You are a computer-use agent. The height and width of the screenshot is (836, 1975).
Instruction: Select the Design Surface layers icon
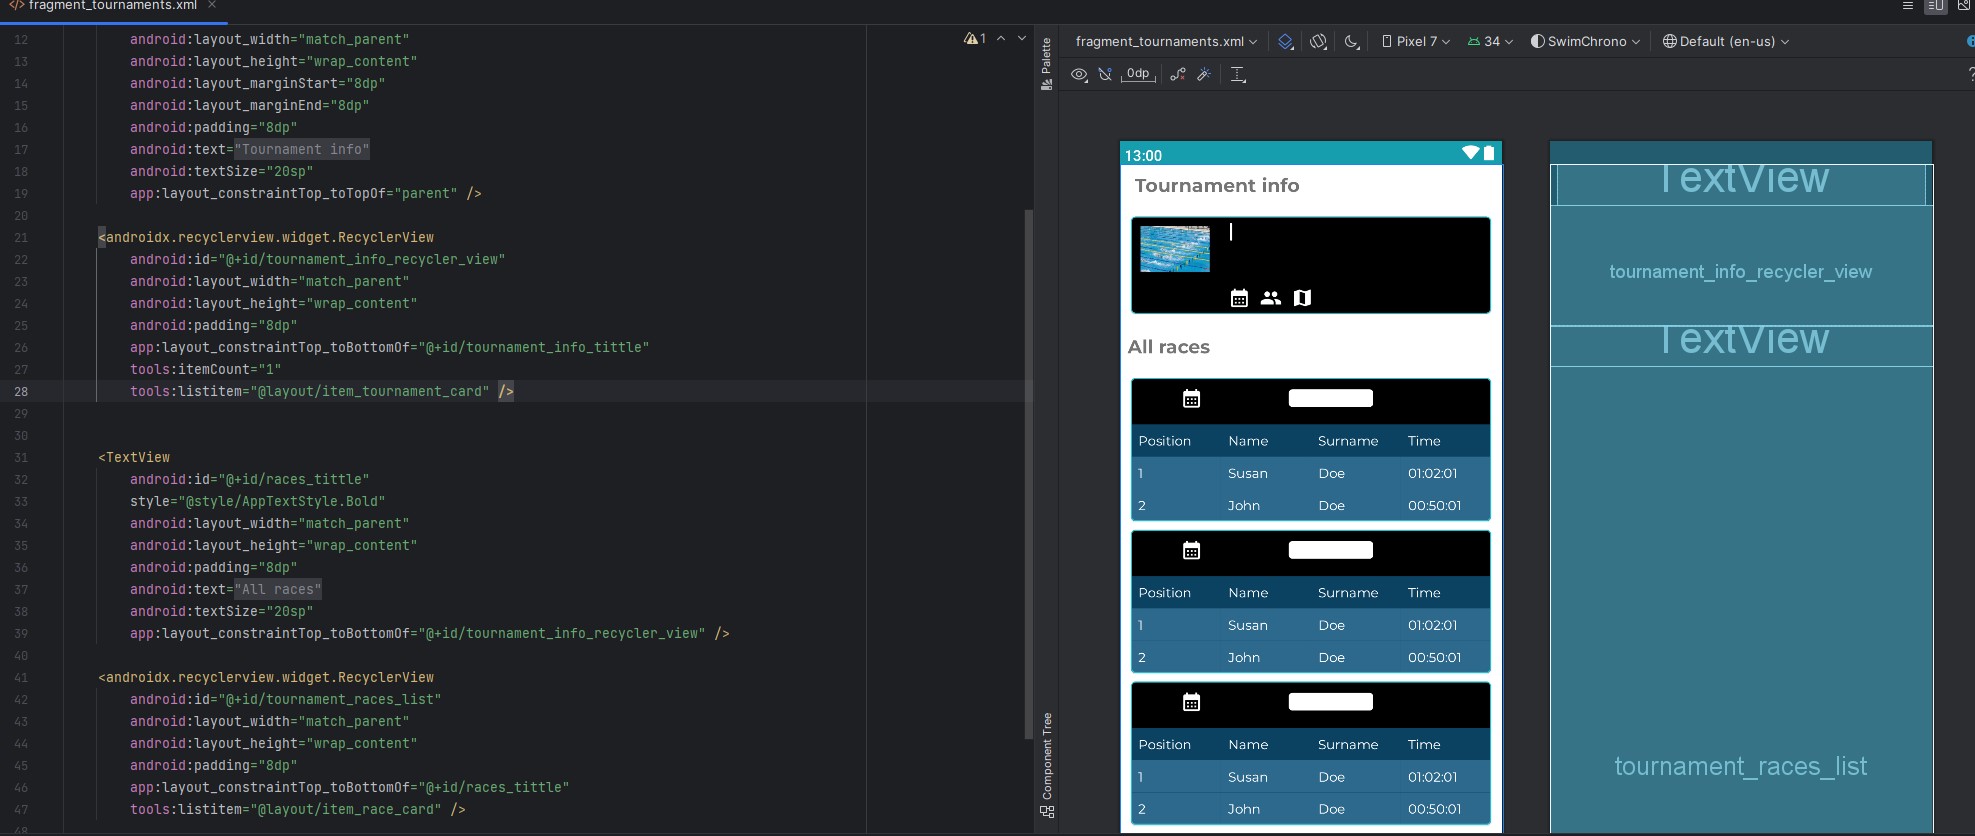click(1286, 41)
